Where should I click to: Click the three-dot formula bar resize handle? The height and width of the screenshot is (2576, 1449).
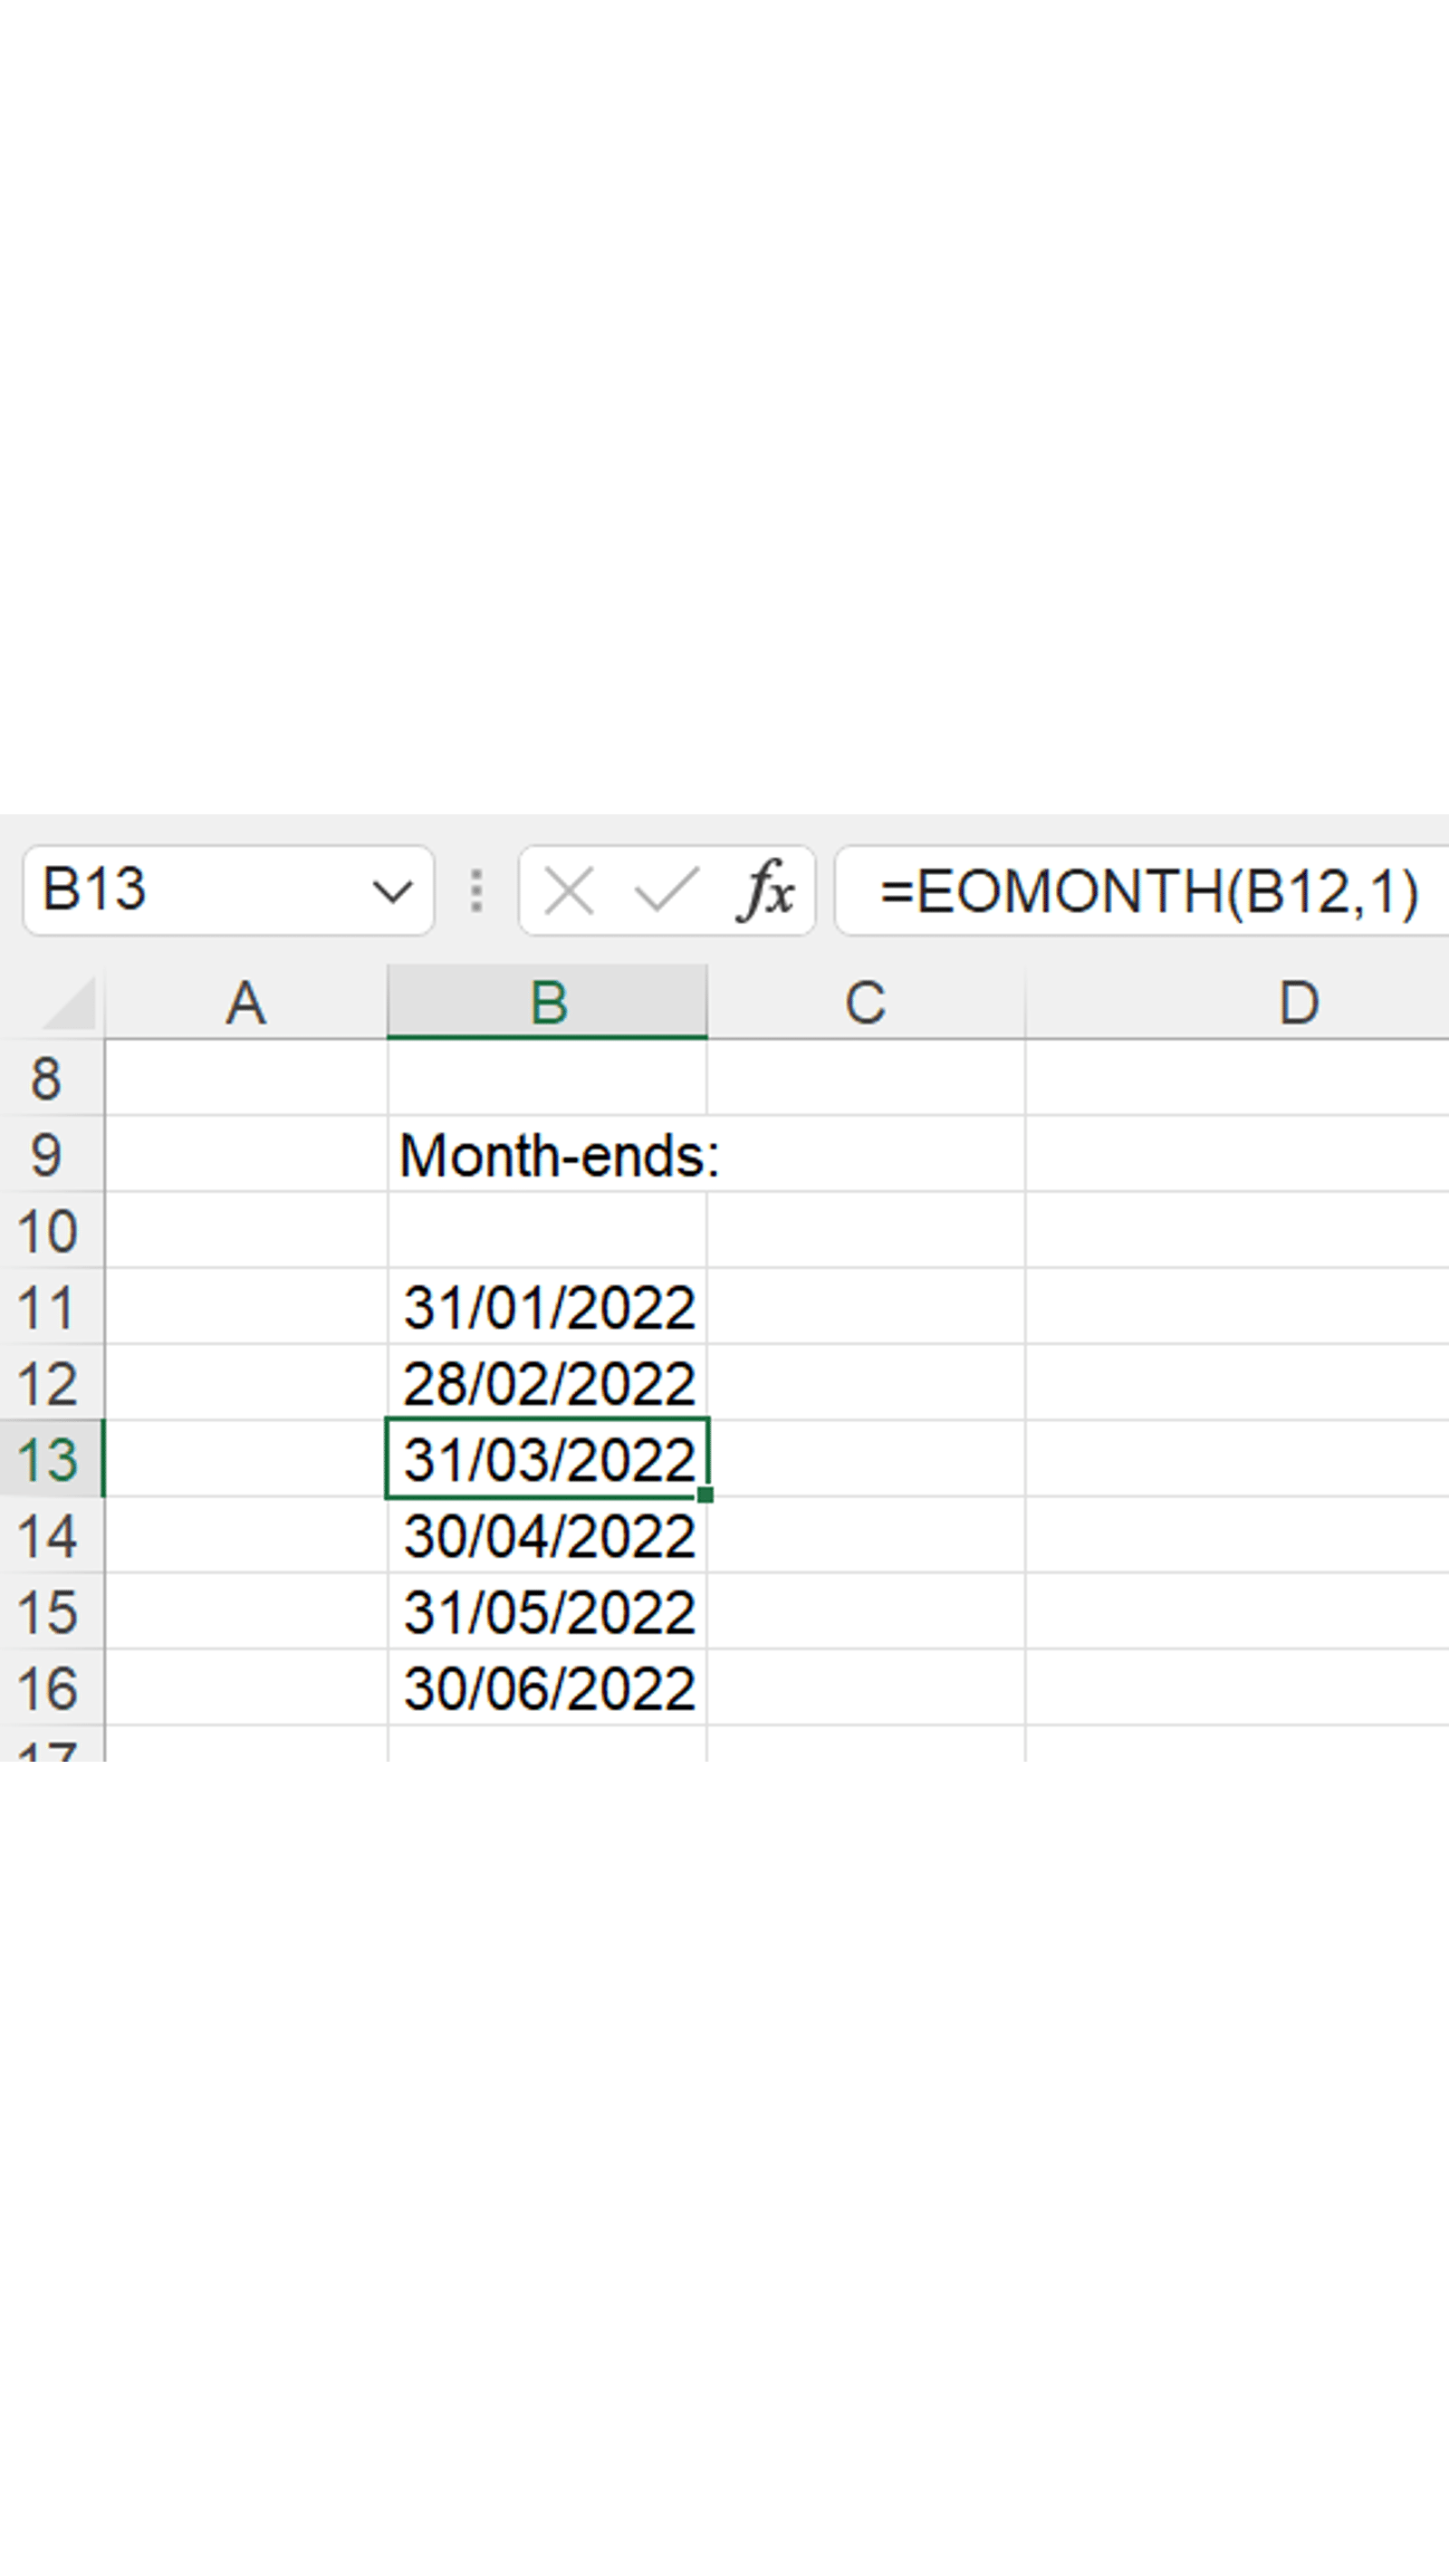point(476,890)
